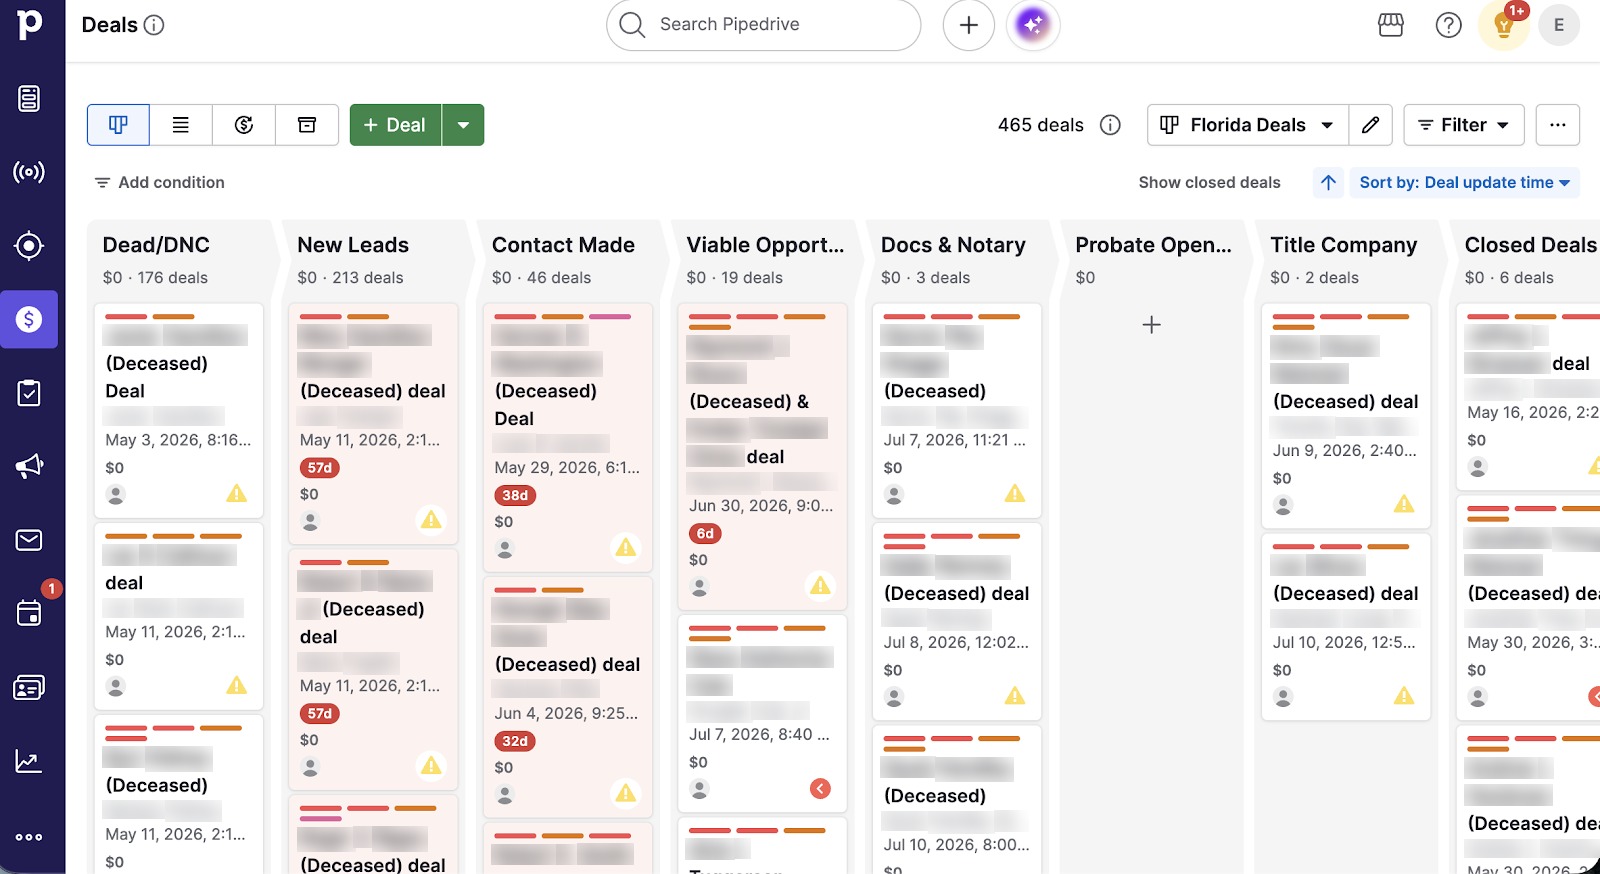The width and height of the screenshot is (1600, 874).
Task: Open the Deals section in sidebar
Action: point(29,319)
